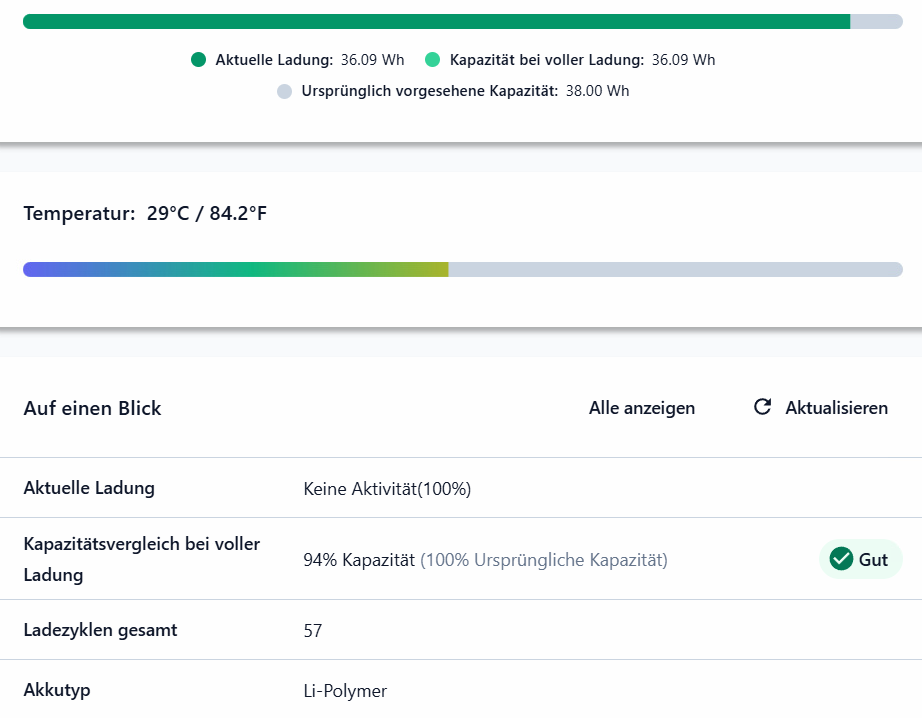Click Kapazitätsvergleich bei voller Ladung label
The width and height of the screenshot is (922, 718).
pos(142,559)
